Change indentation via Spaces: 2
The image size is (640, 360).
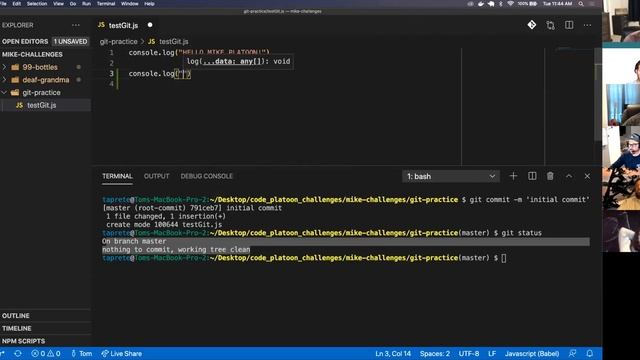435,353
